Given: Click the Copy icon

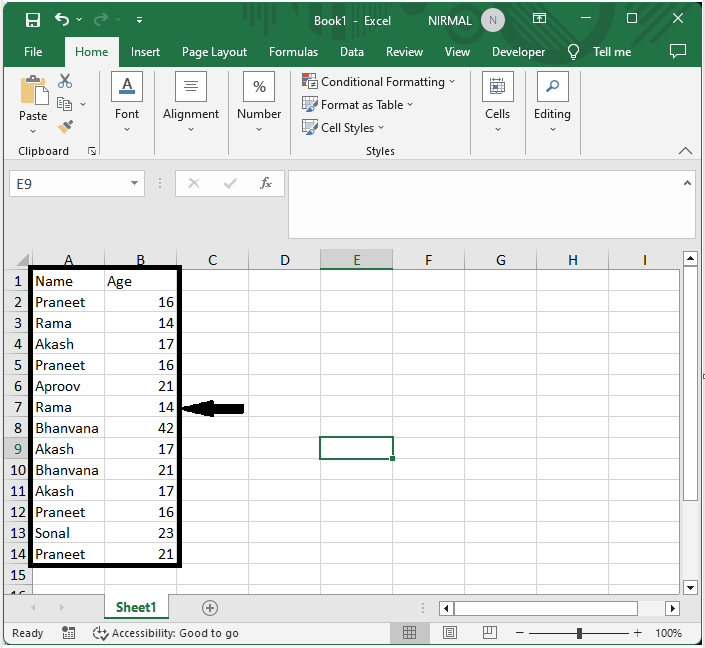Looking at the screenshot, I should pos(64,104).
